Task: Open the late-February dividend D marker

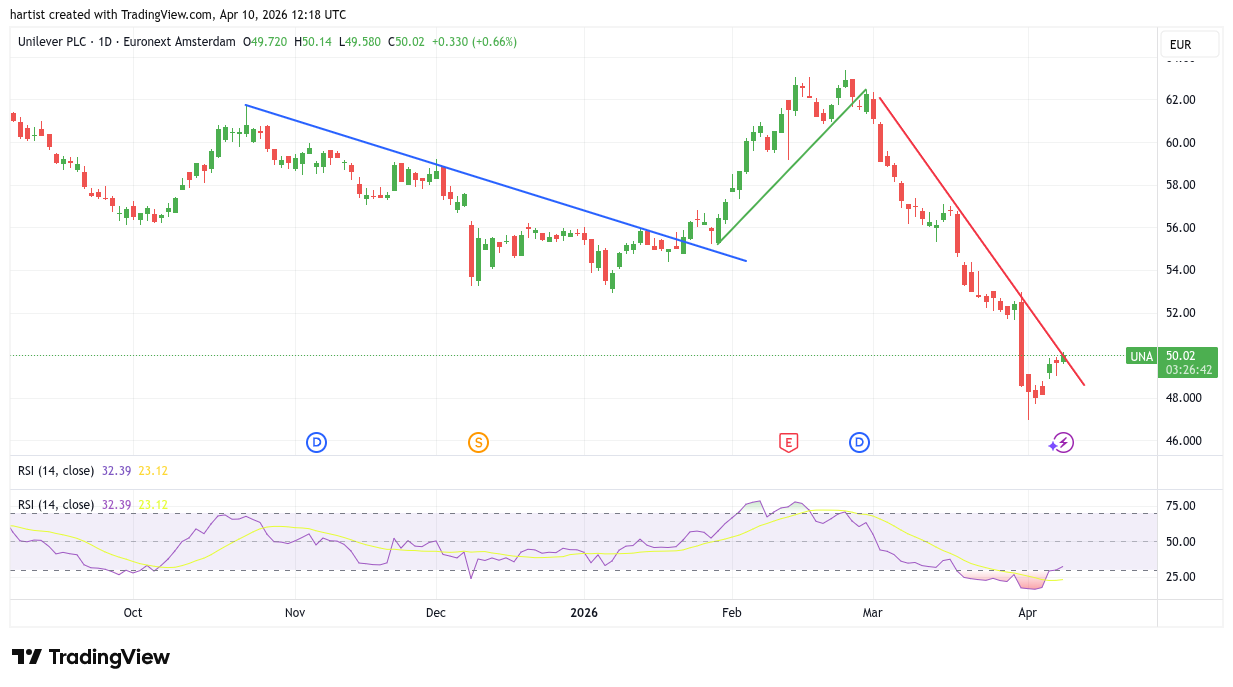Action: coord(859,442)
